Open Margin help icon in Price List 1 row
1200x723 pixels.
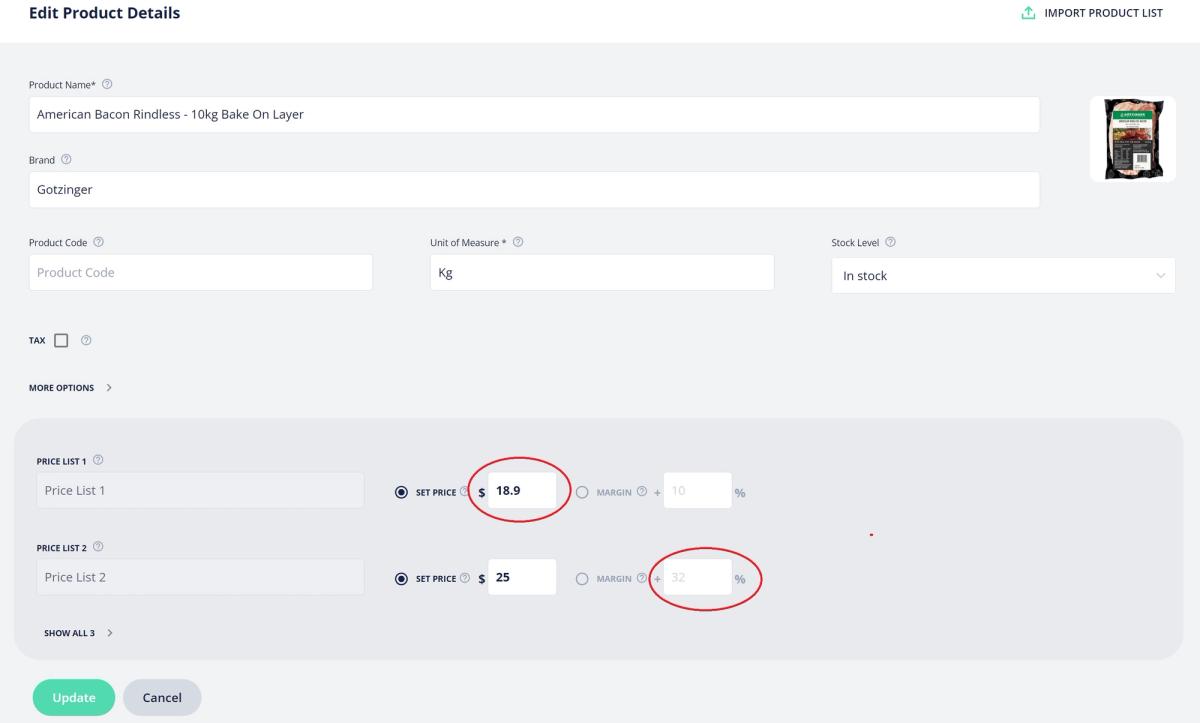641,492
